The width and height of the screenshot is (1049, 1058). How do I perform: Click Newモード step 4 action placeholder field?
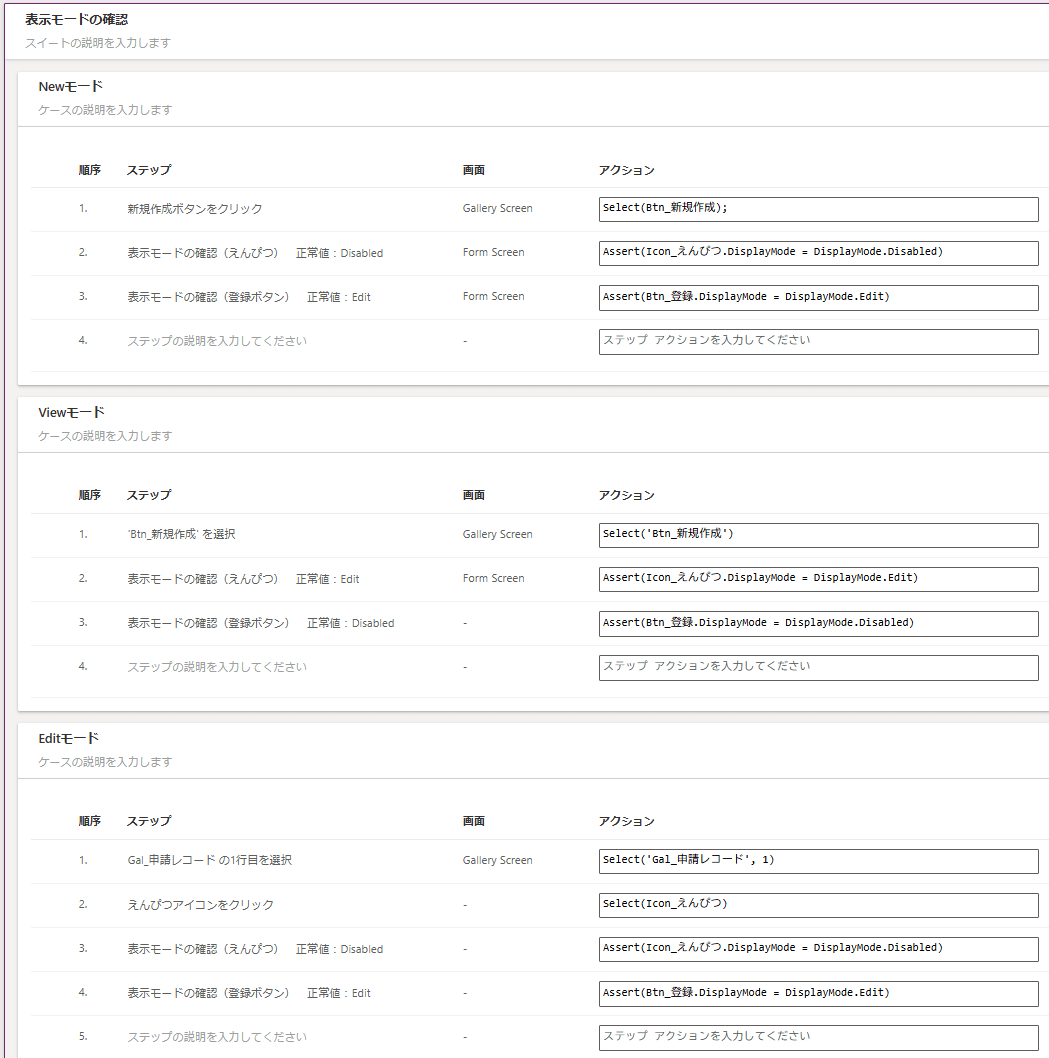(818, 341)
